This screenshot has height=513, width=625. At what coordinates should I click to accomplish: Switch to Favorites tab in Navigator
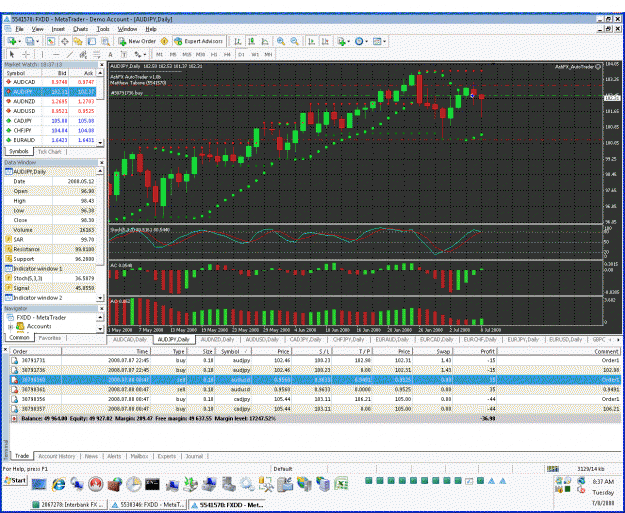click(50, 338)
